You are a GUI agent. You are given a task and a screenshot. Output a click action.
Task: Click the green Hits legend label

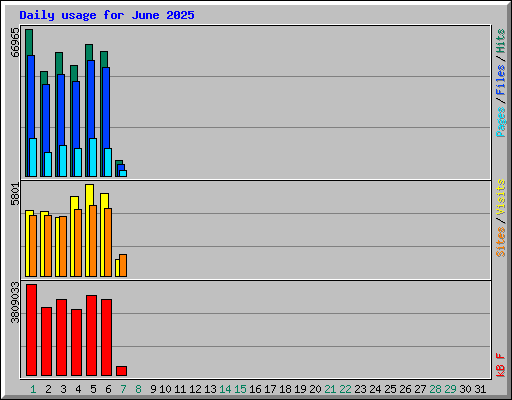(x=501, y=41)
